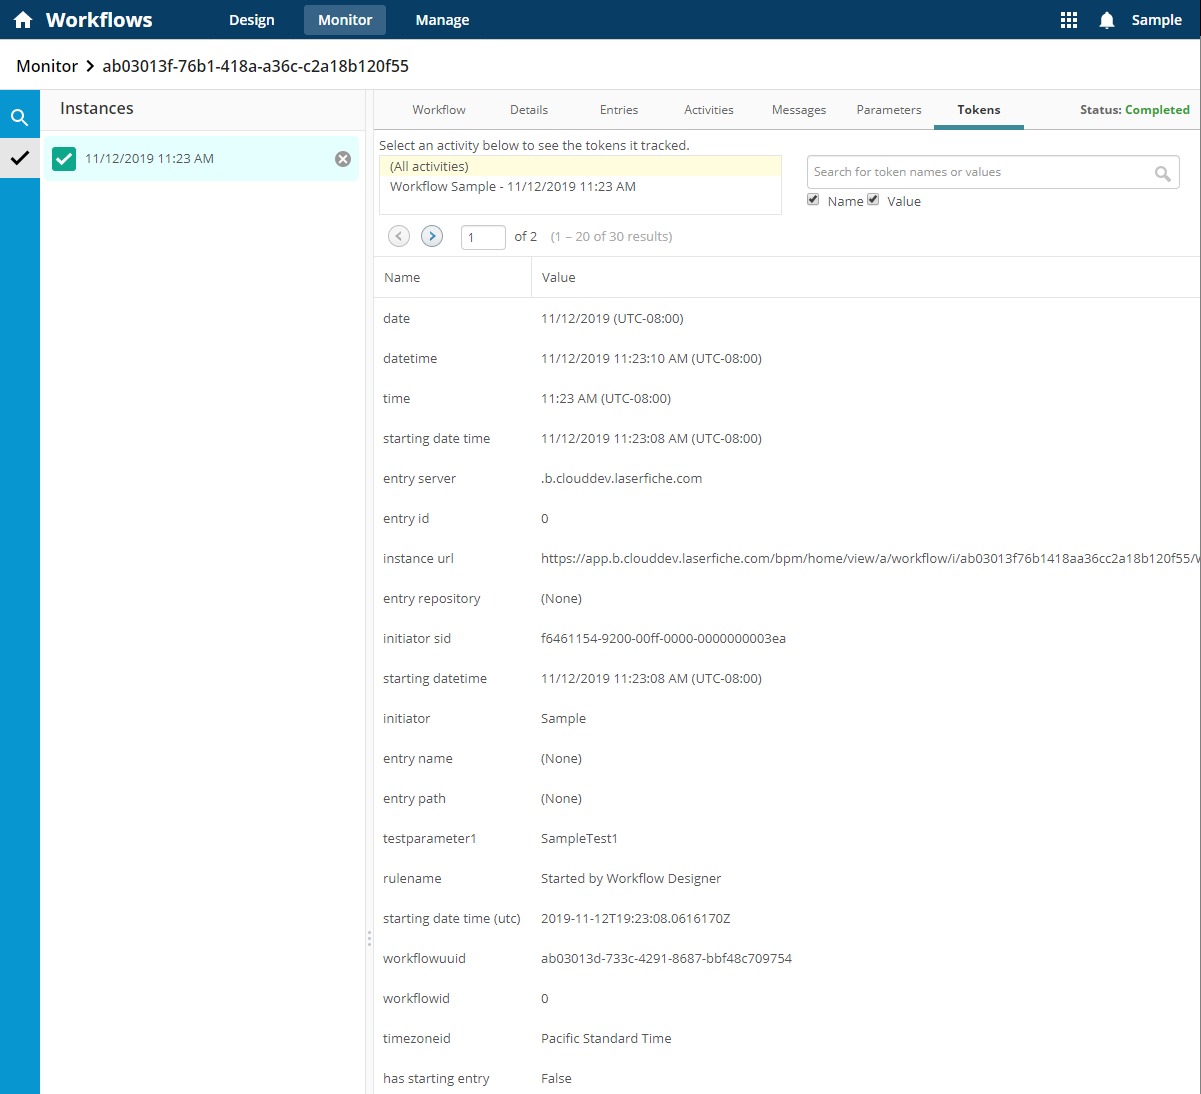Go to previous page of token results
Screen dimensions: 1201x1094
click(399, 236)
